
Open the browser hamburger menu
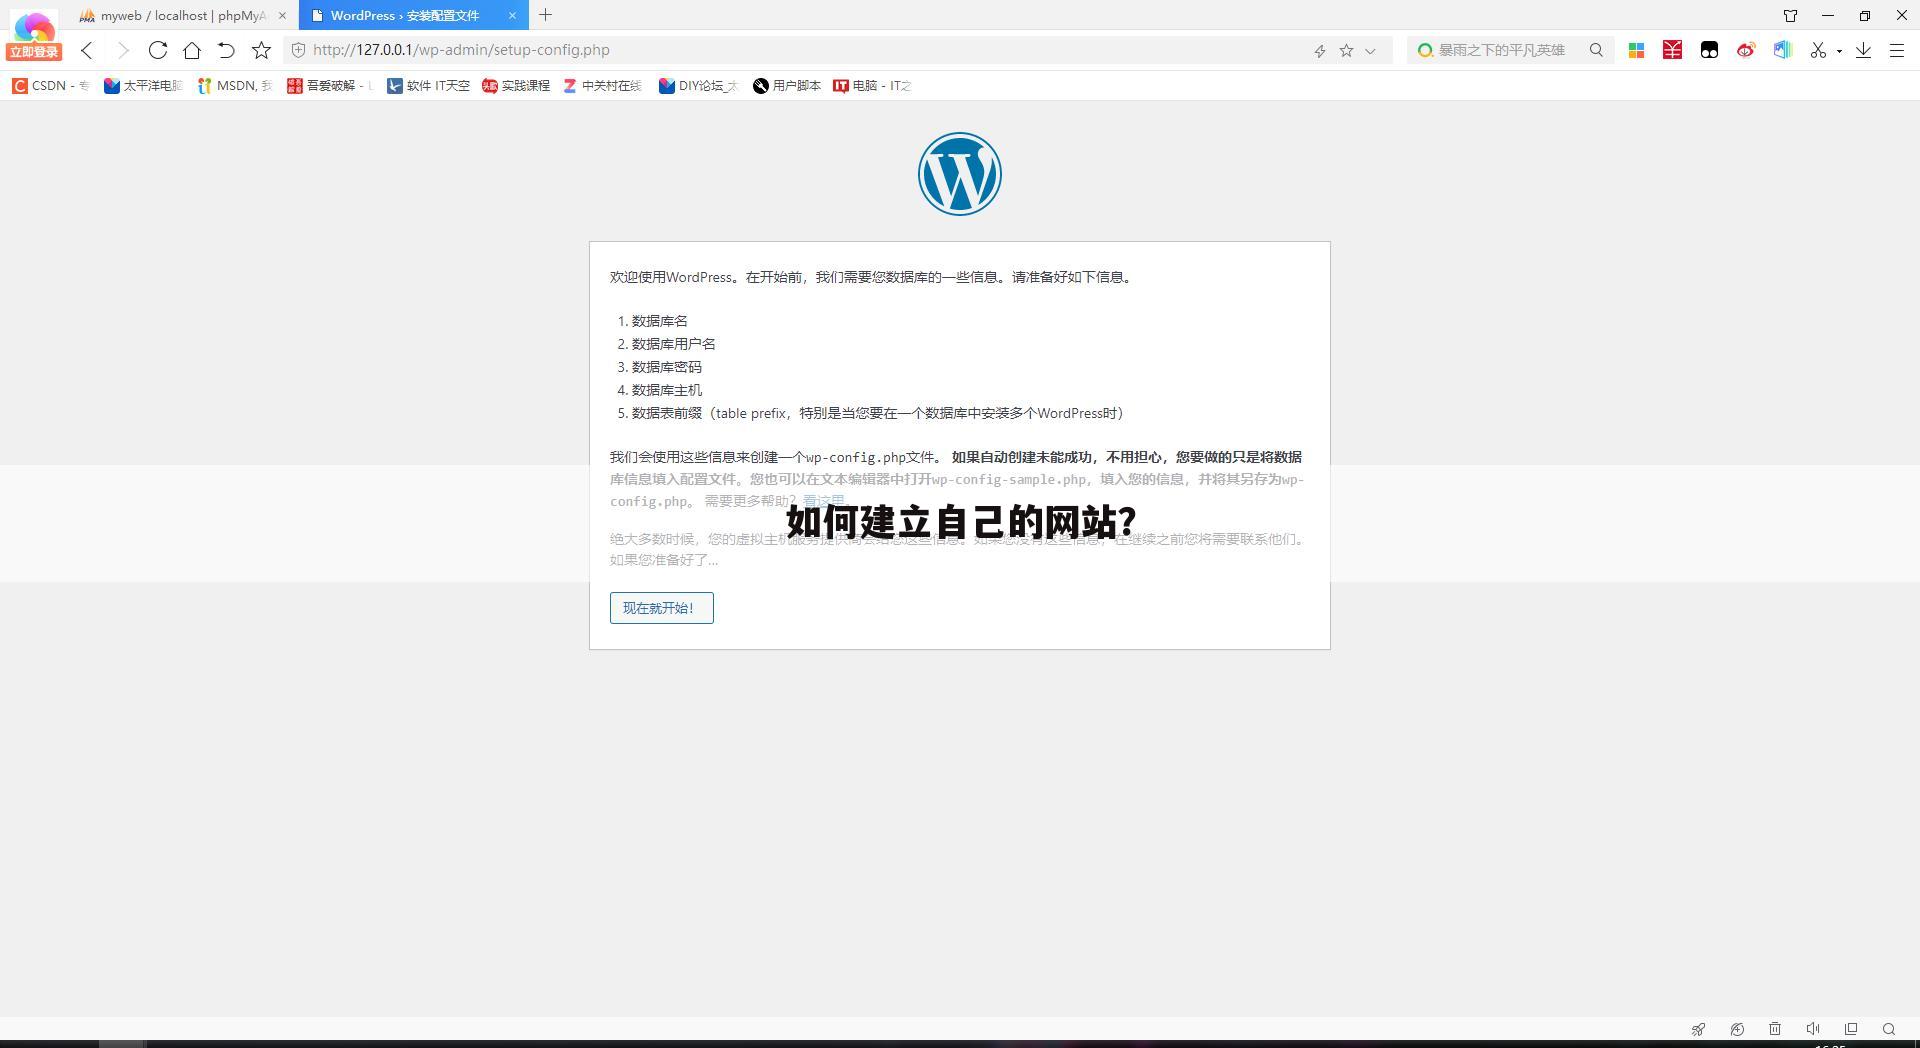(x=1896, y=50)
